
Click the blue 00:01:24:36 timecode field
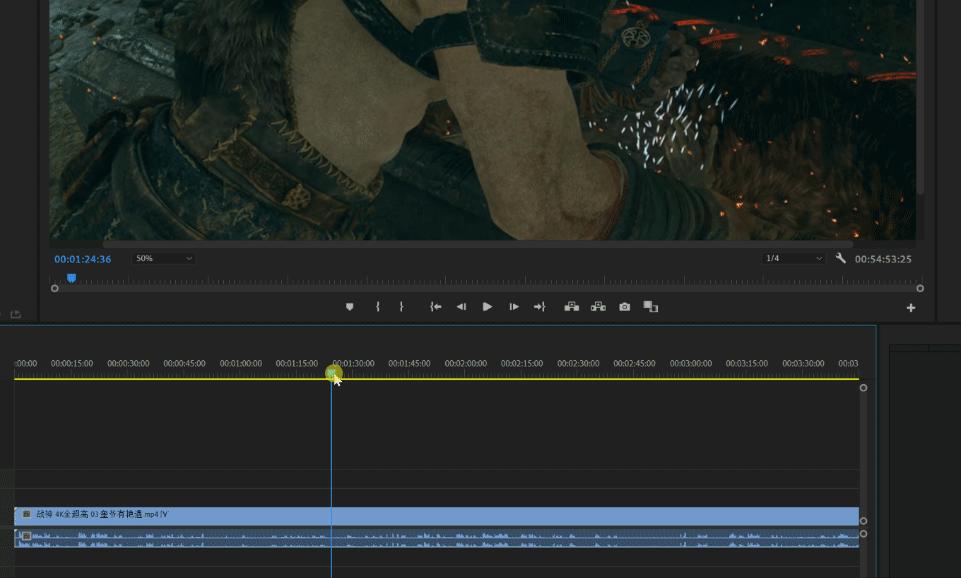click(83, 259)
